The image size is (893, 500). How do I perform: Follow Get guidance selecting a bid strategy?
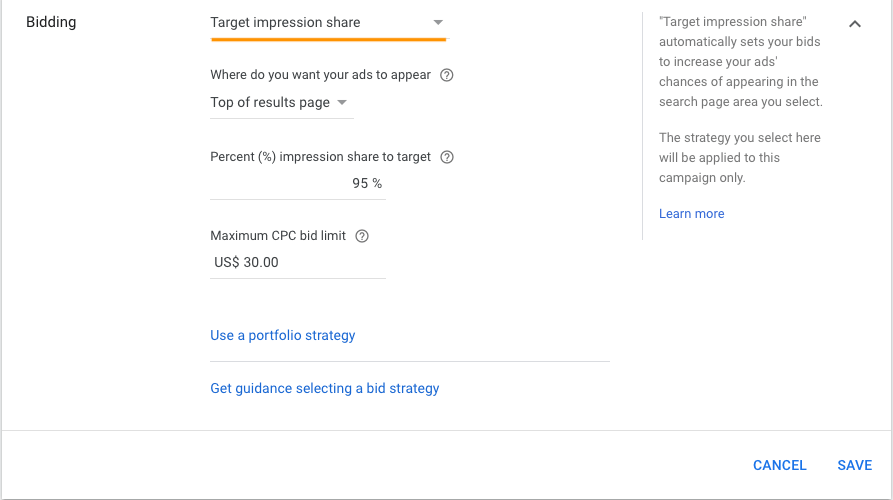coord(325,388)
